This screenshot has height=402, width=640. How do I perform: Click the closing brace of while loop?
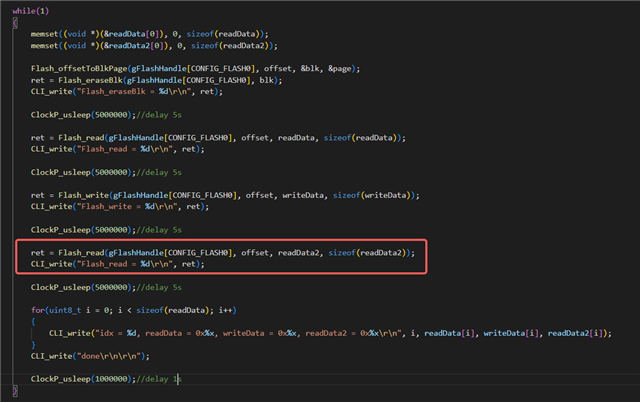[x=15, y=391]
